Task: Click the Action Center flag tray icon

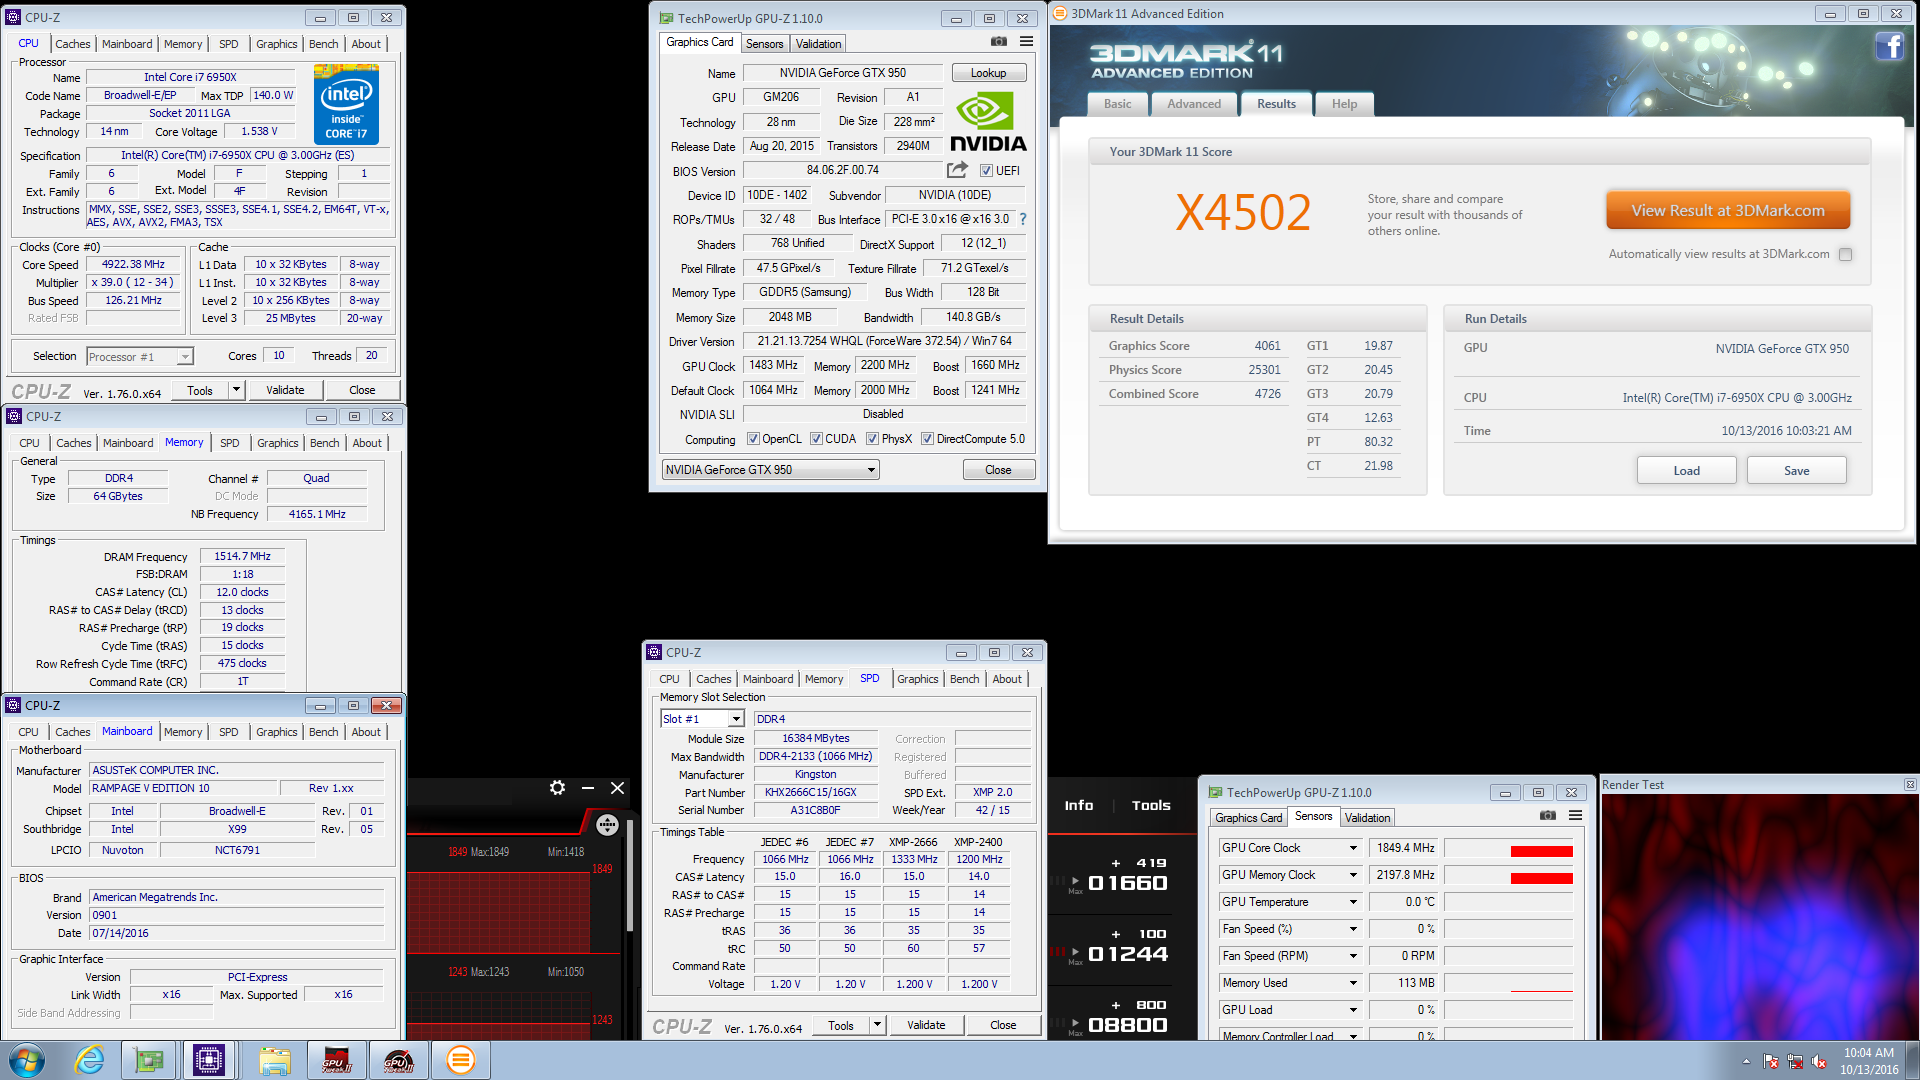Action: point(1771,1061)
